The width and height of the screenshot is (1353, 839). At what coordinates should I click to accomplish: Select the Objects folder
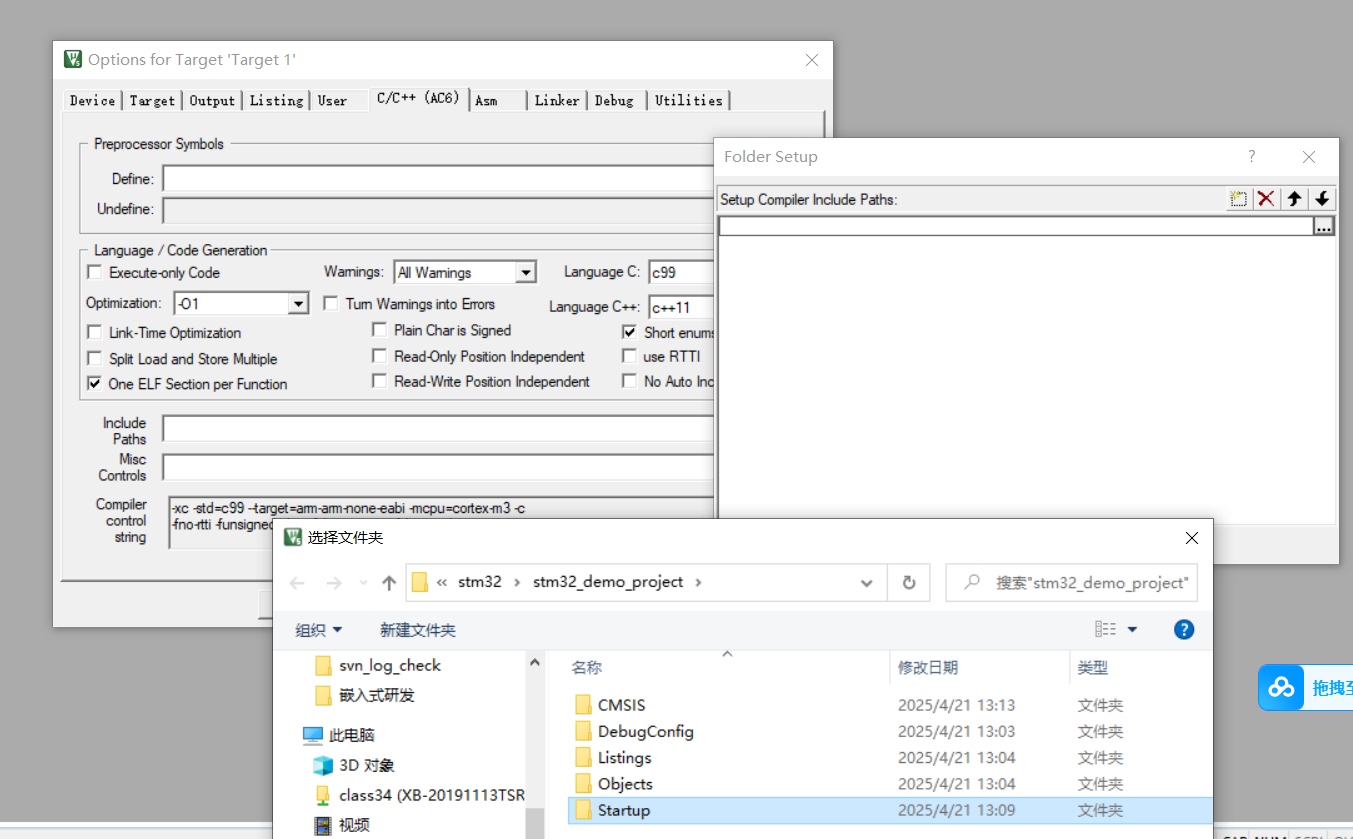(x=625, y=784)
